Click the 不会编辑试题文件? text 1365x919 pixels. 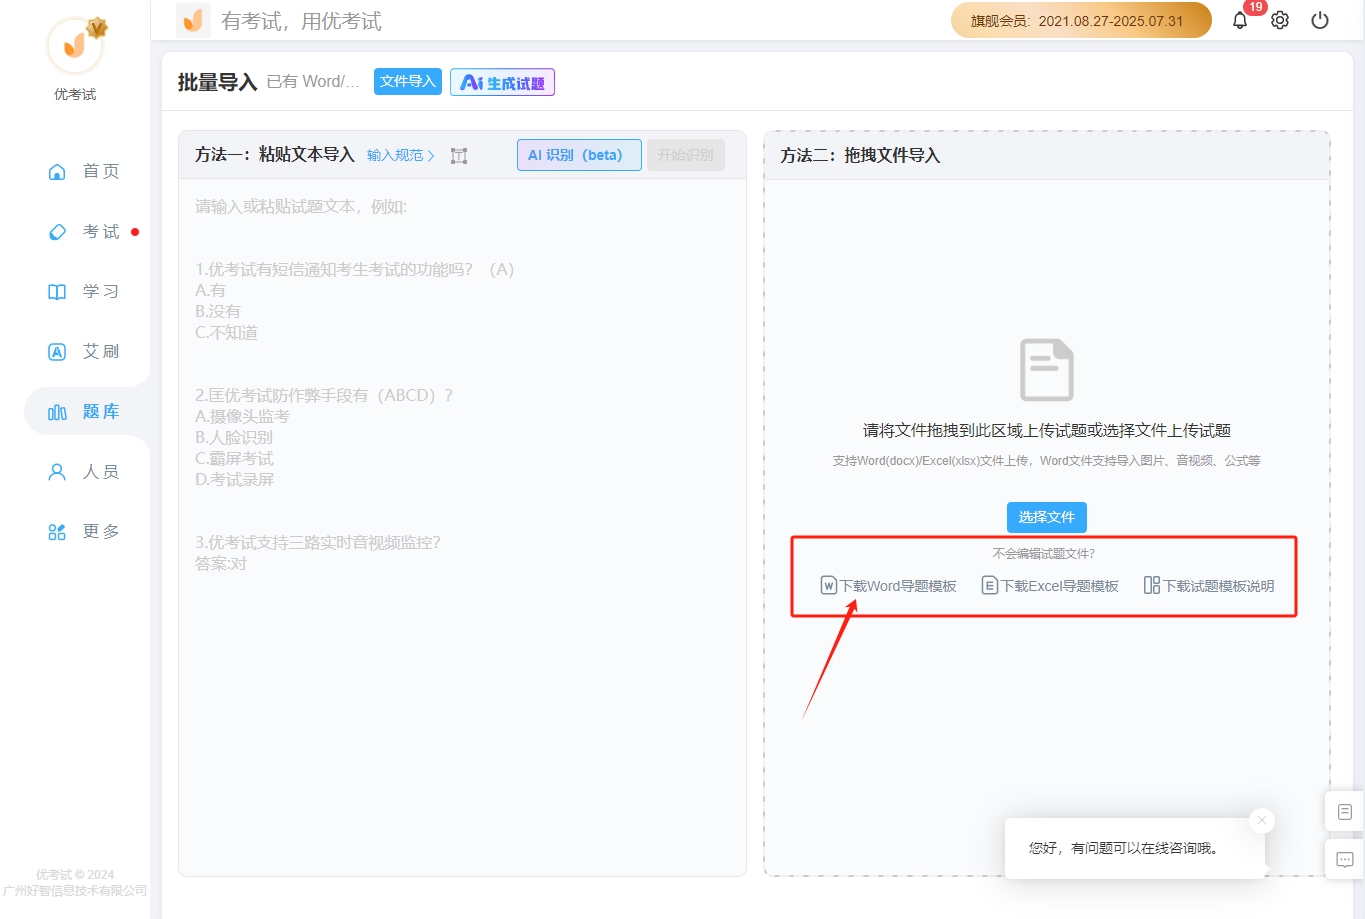(x=1044, y=553)
